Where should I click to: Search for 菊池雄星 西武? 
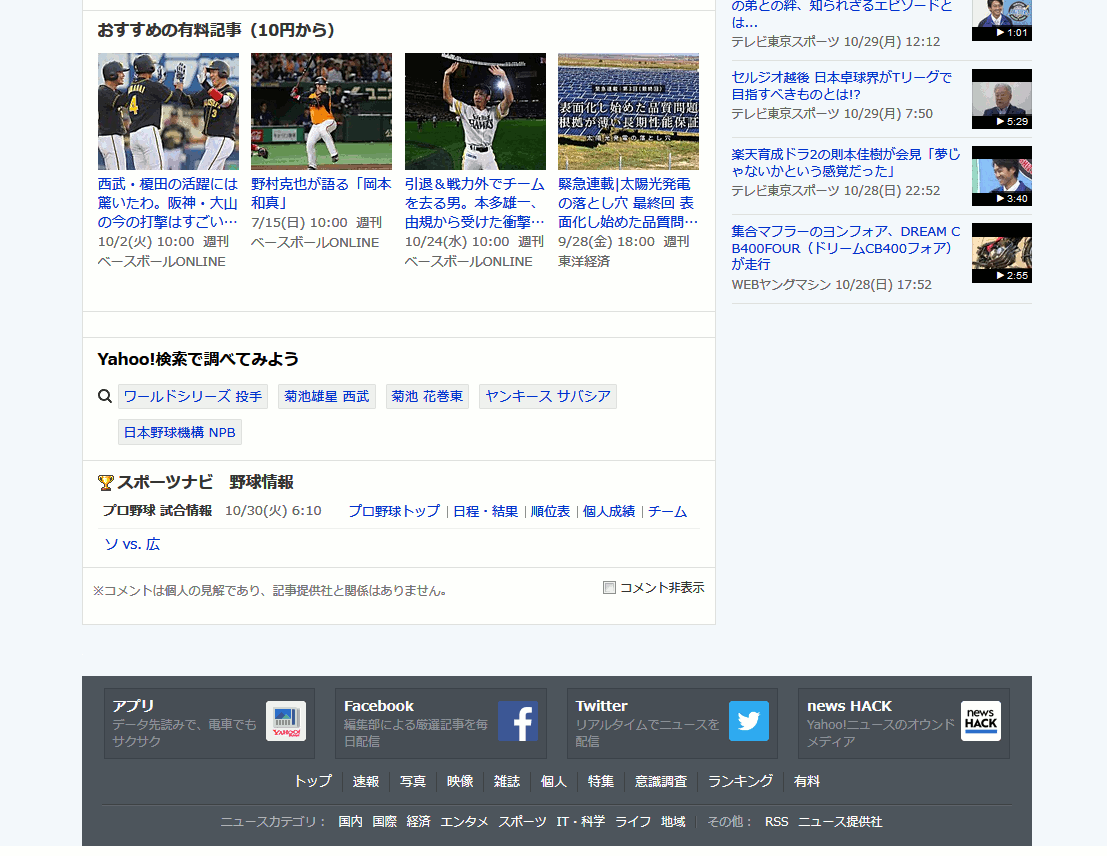point(327,396)
